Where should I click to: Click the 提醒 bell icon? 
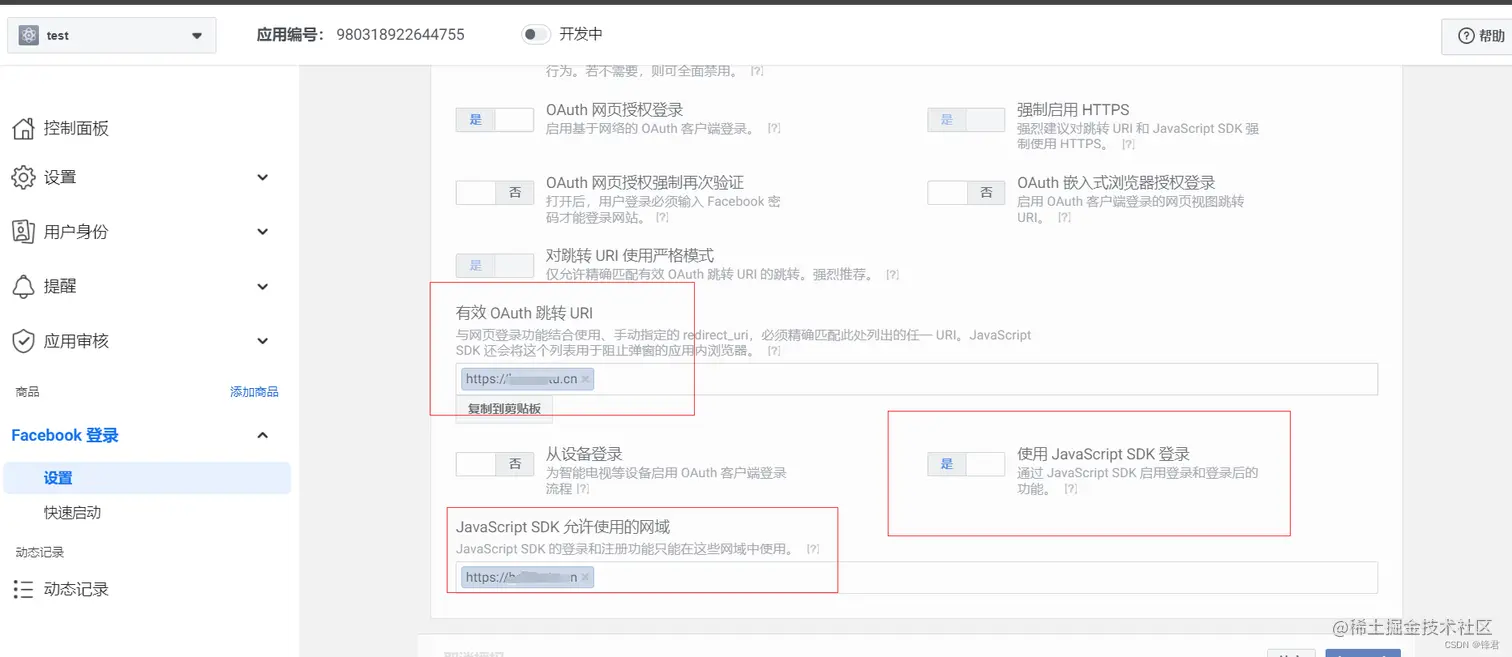tap(23, 286)
